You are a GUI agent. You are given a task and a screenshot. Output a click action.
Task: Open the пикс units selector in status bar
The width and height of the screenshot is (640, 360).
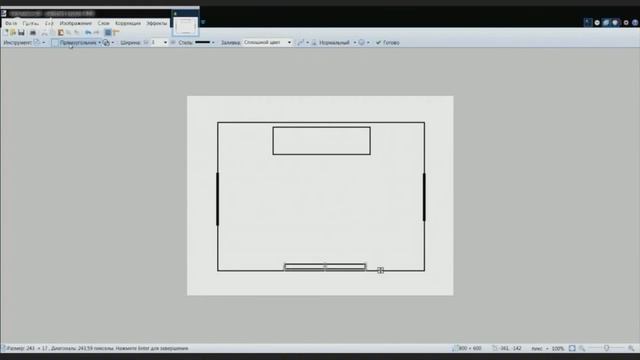pyautogui.click(x=540, y=348)
